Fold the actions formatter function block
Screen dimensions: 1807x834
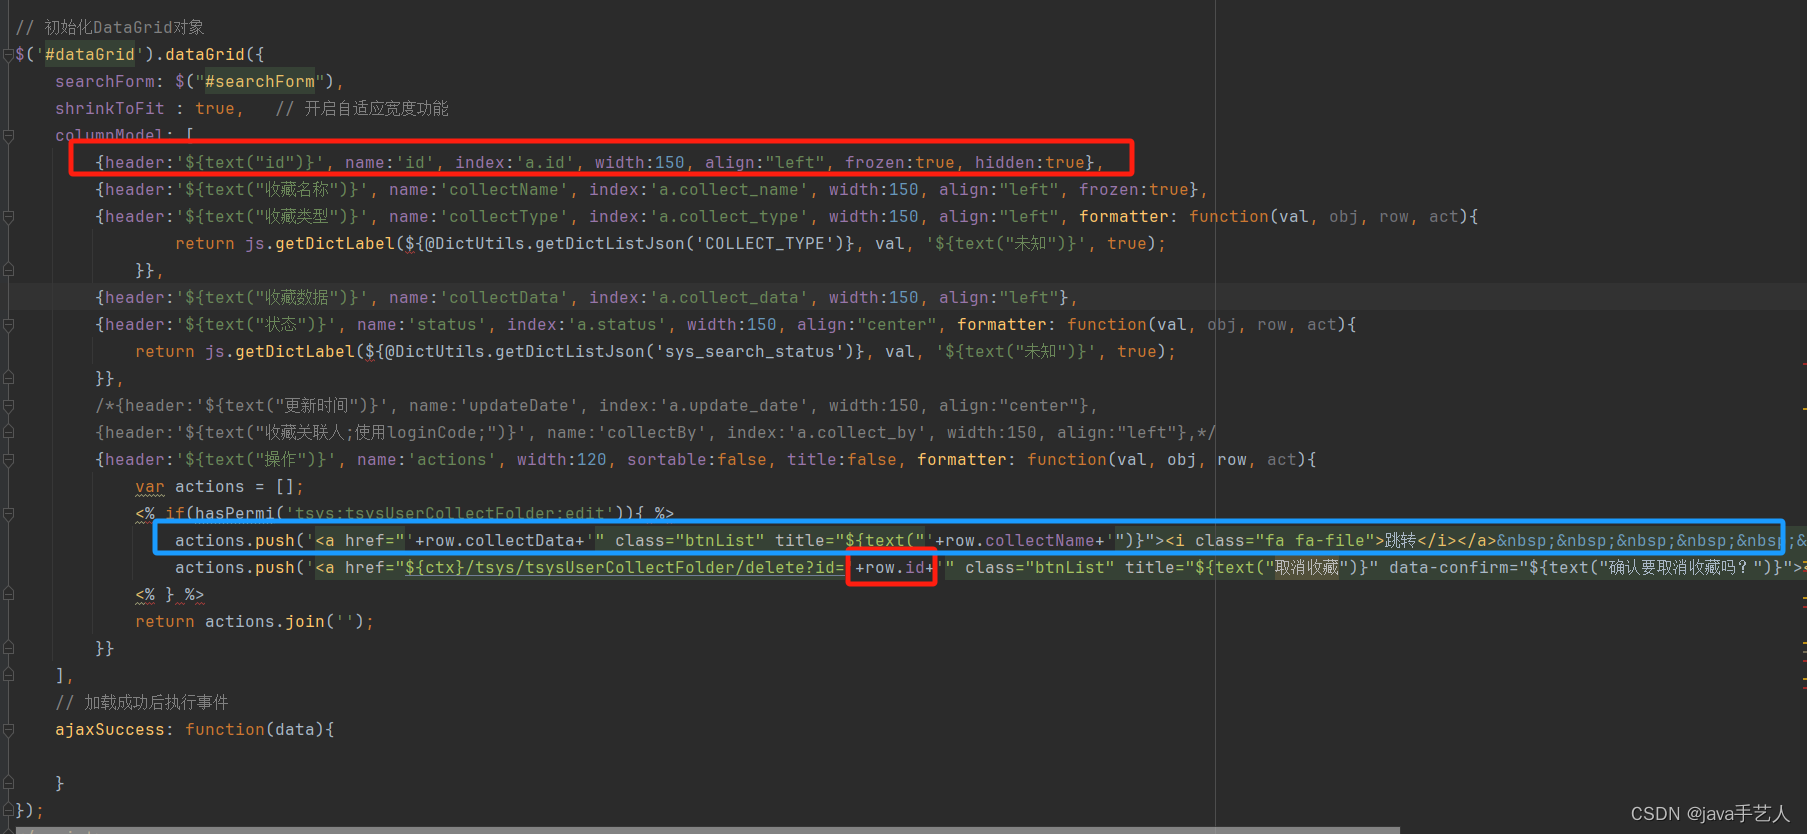coord(8,460)
